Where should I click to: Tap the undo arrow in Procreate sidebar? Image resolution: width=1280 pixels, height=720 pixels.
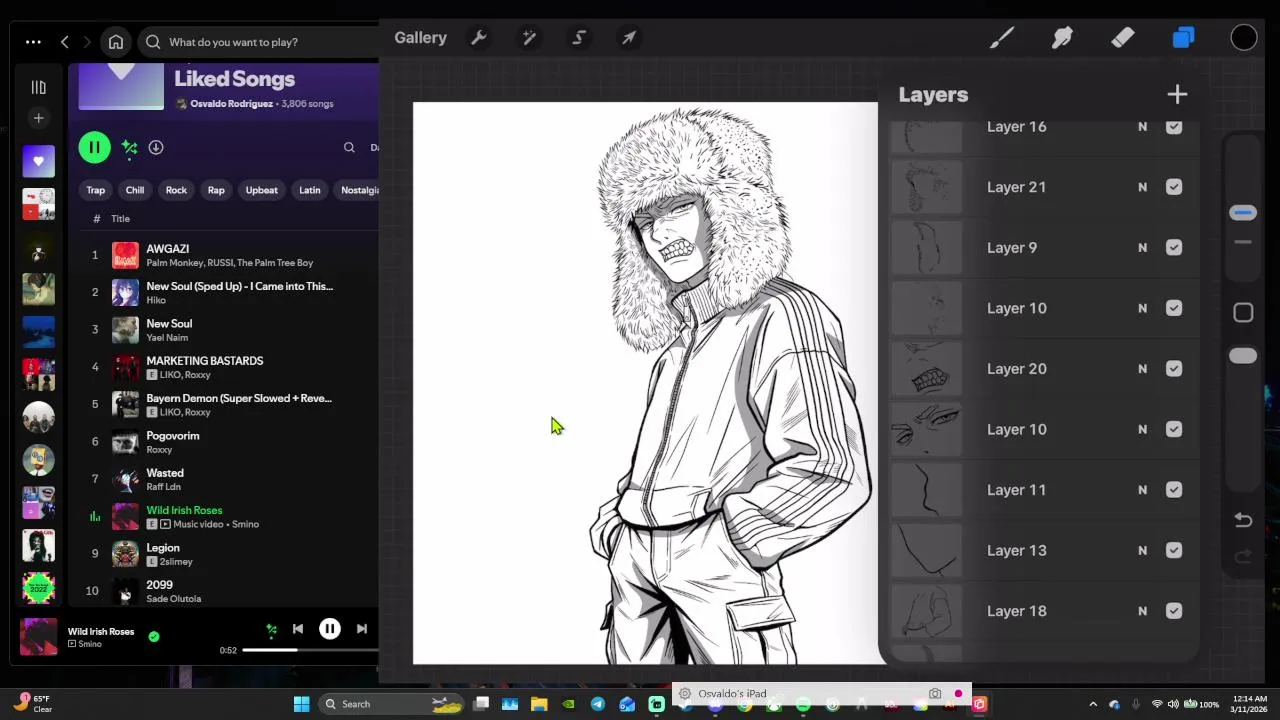[1243, 520]
